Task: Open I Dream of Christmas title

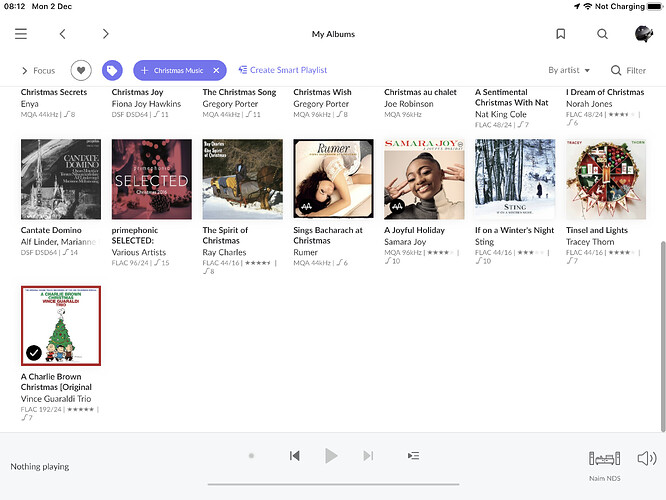Action: click(605, 92)
